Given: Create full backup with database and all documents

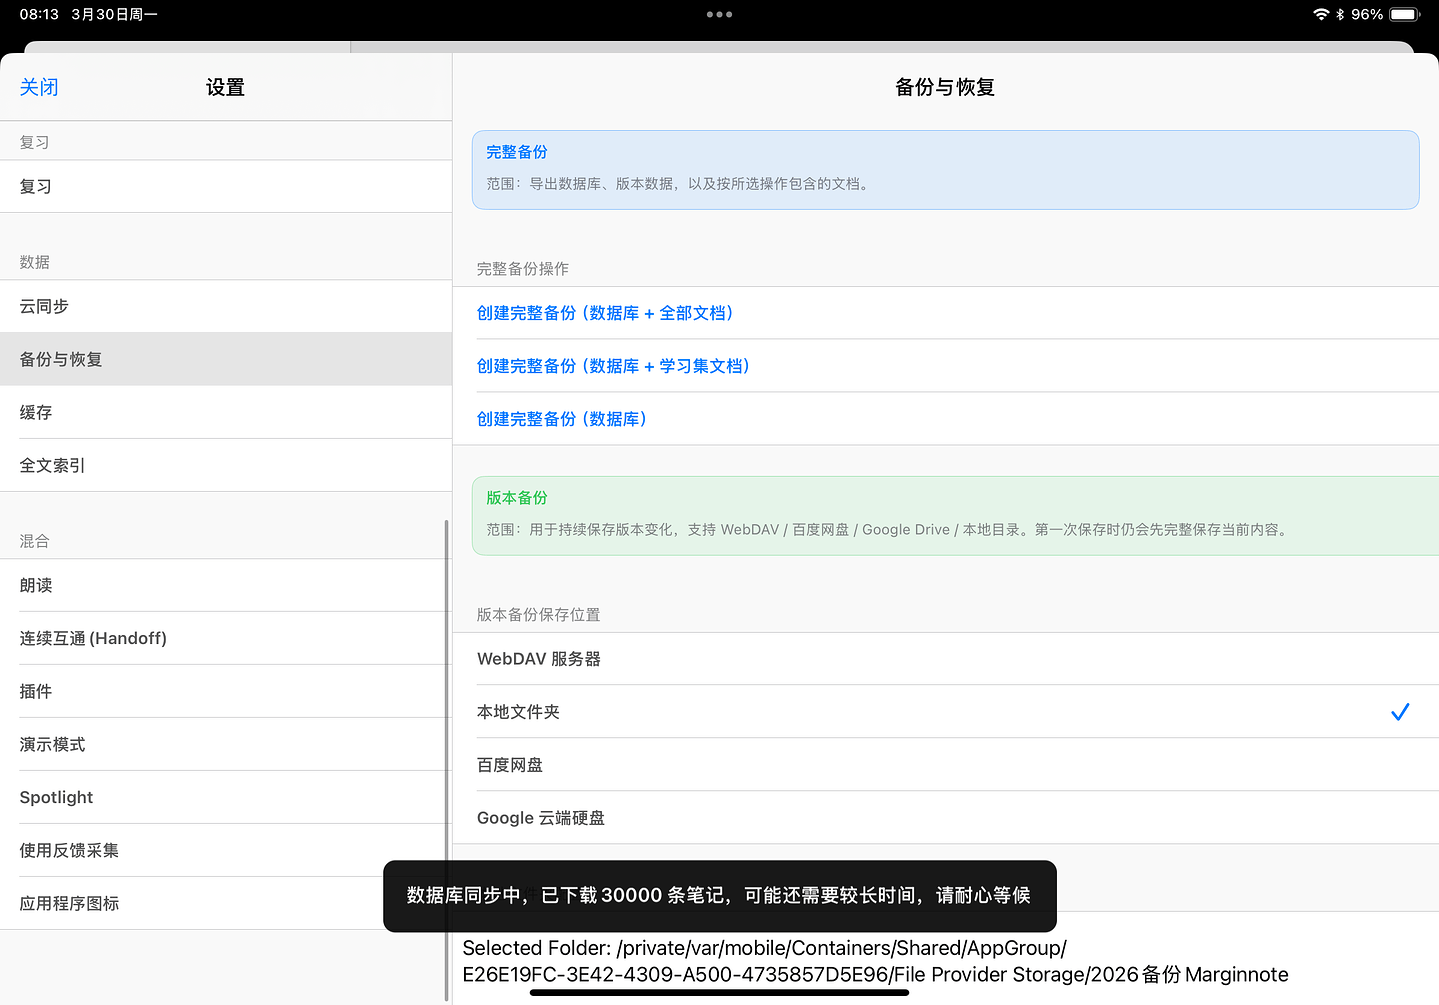Looking at the screenshot, I should tap(605, 313).
